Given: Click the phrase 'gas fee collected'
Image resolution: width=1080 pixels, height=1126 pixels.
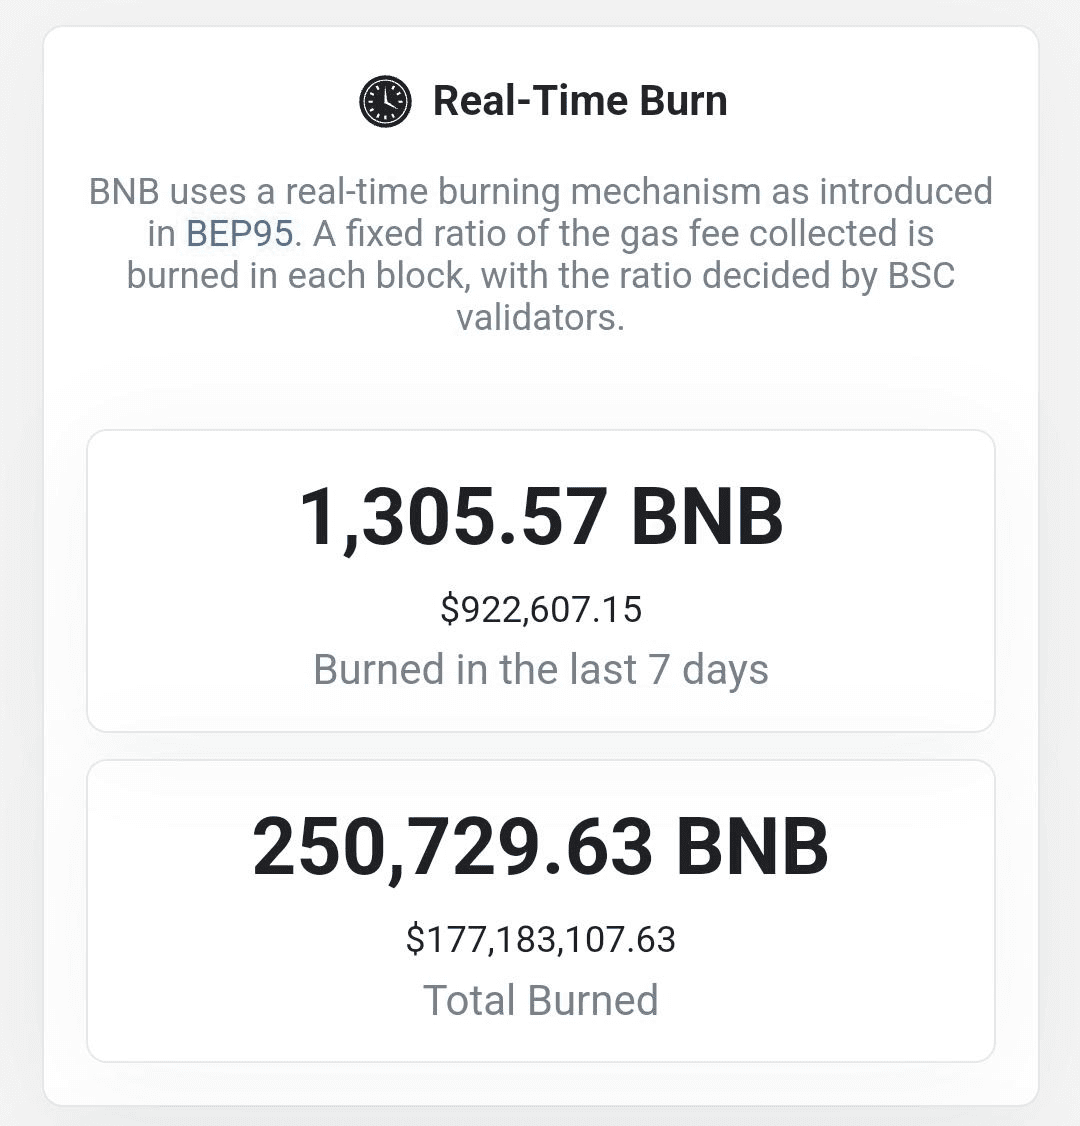Looking at the screenshot, I should pos(757,233).
